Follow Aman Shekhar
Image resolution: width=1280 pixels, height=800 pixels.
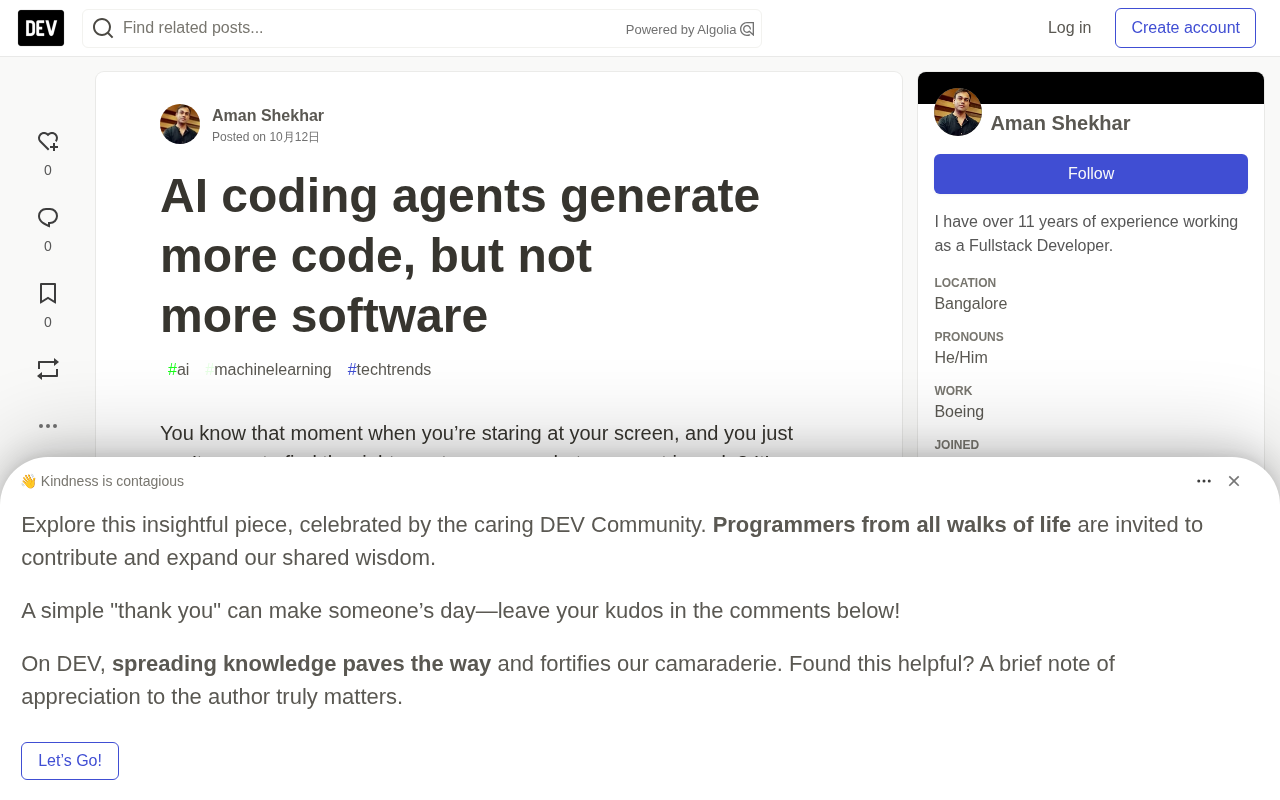click(1091, 174)
